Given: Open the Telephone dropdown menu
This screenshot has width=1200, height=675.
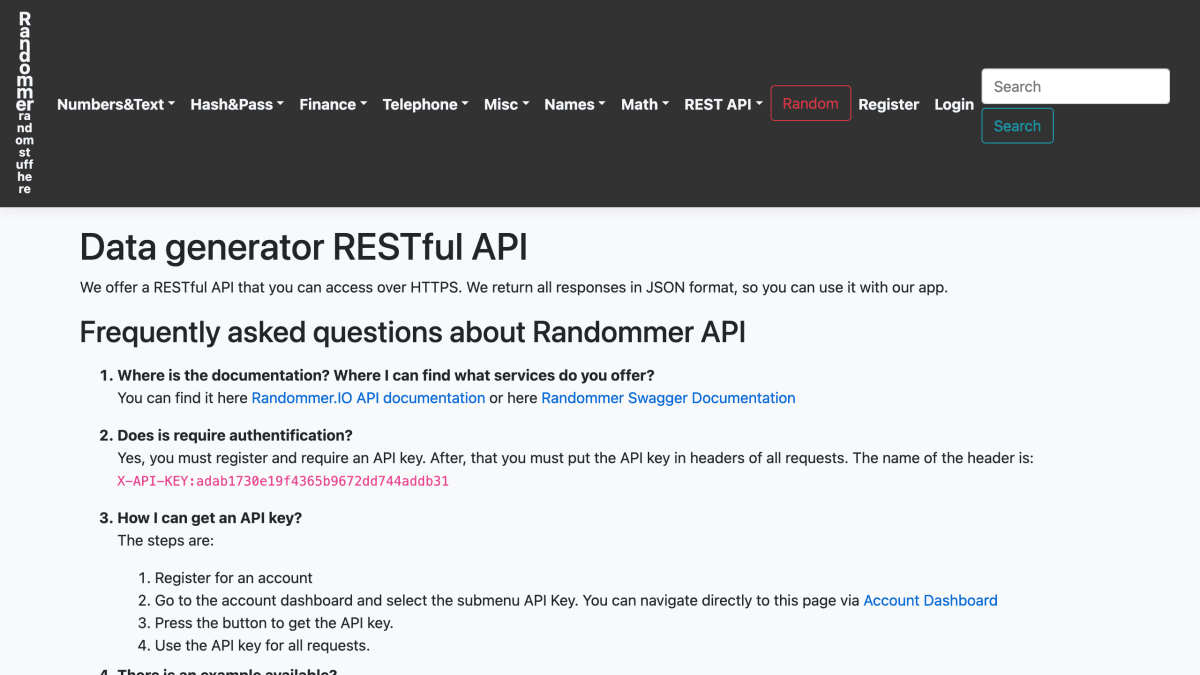Looking at the screenshot, I should coord(426,104).
